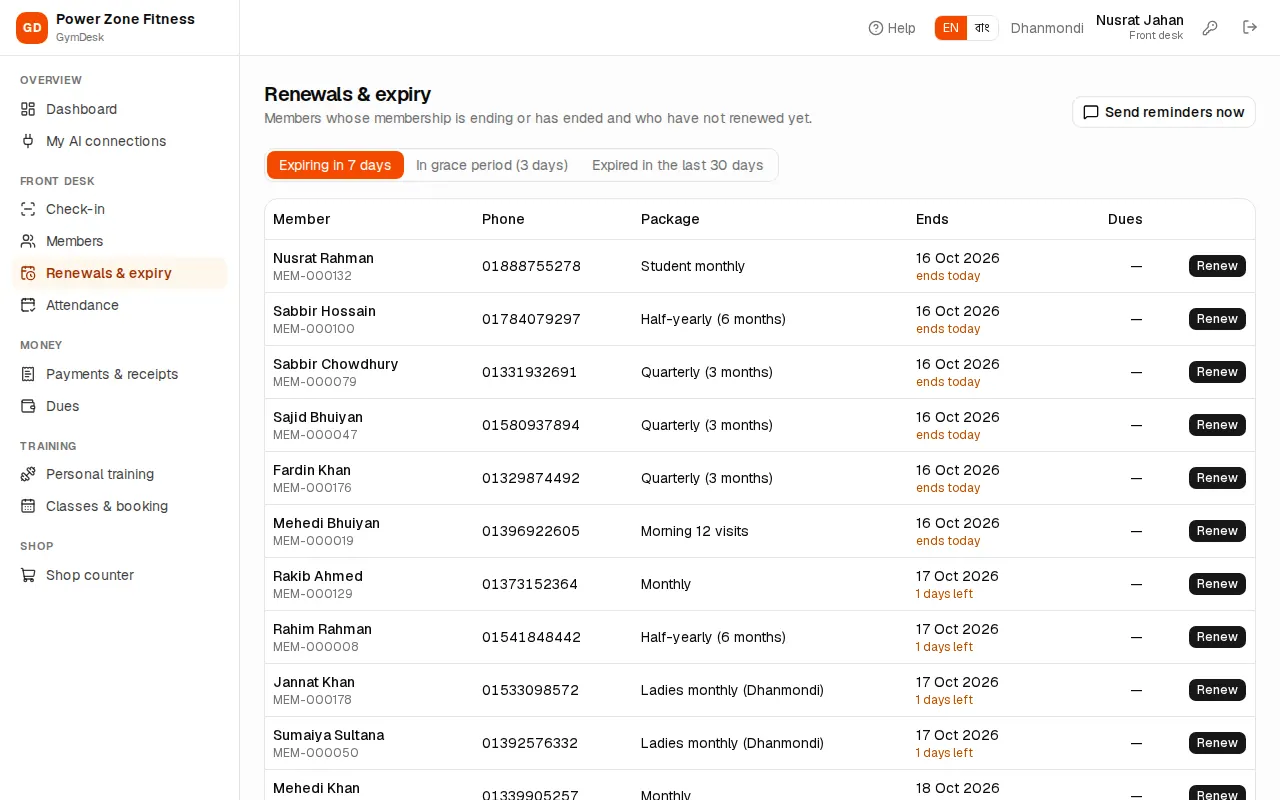Click the Payments & receipts document icon
Viewport: 1280px width, 800px height.
point(28,374)
